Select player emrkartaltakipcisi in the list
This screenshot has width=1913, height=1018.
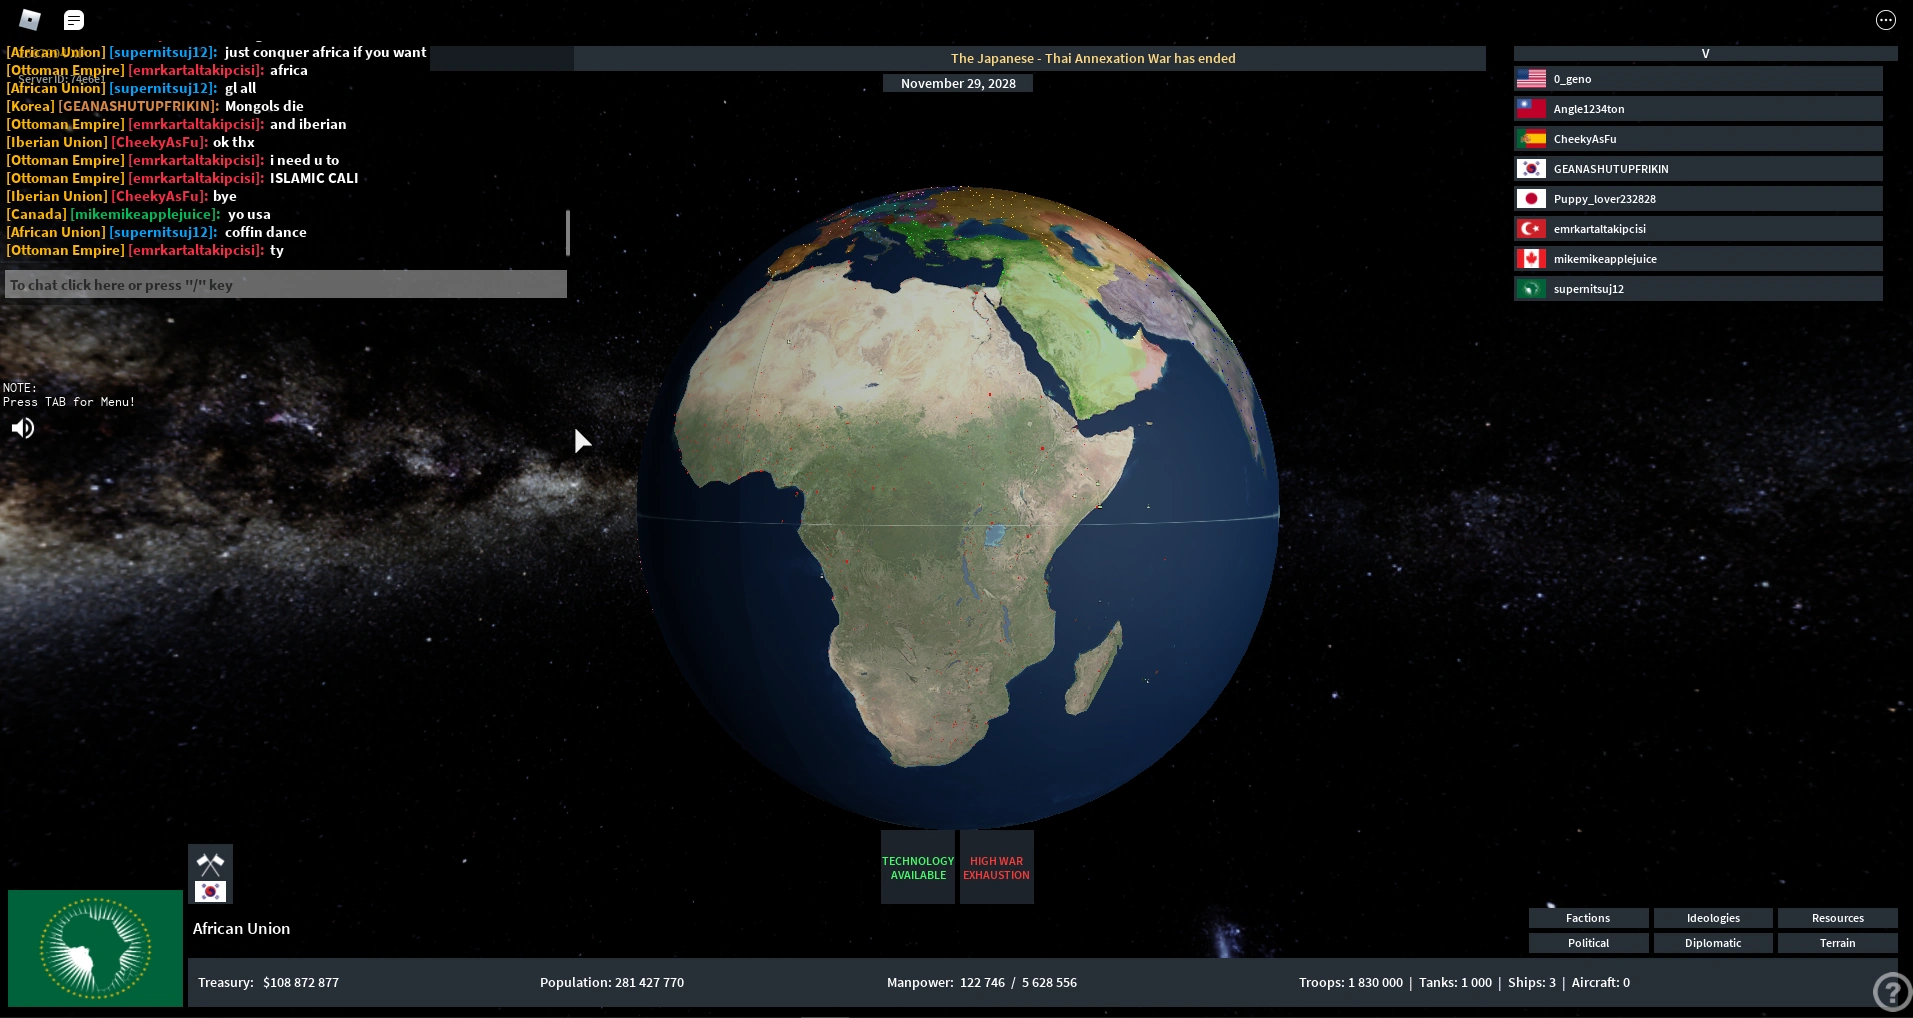[x=1698, y=228]
